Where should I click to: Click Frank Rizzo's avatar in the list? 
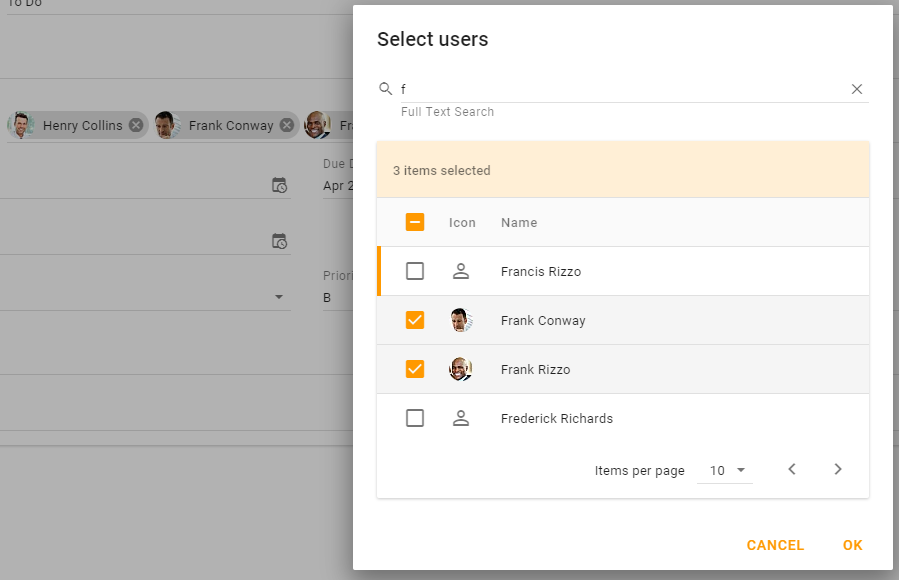461,369
